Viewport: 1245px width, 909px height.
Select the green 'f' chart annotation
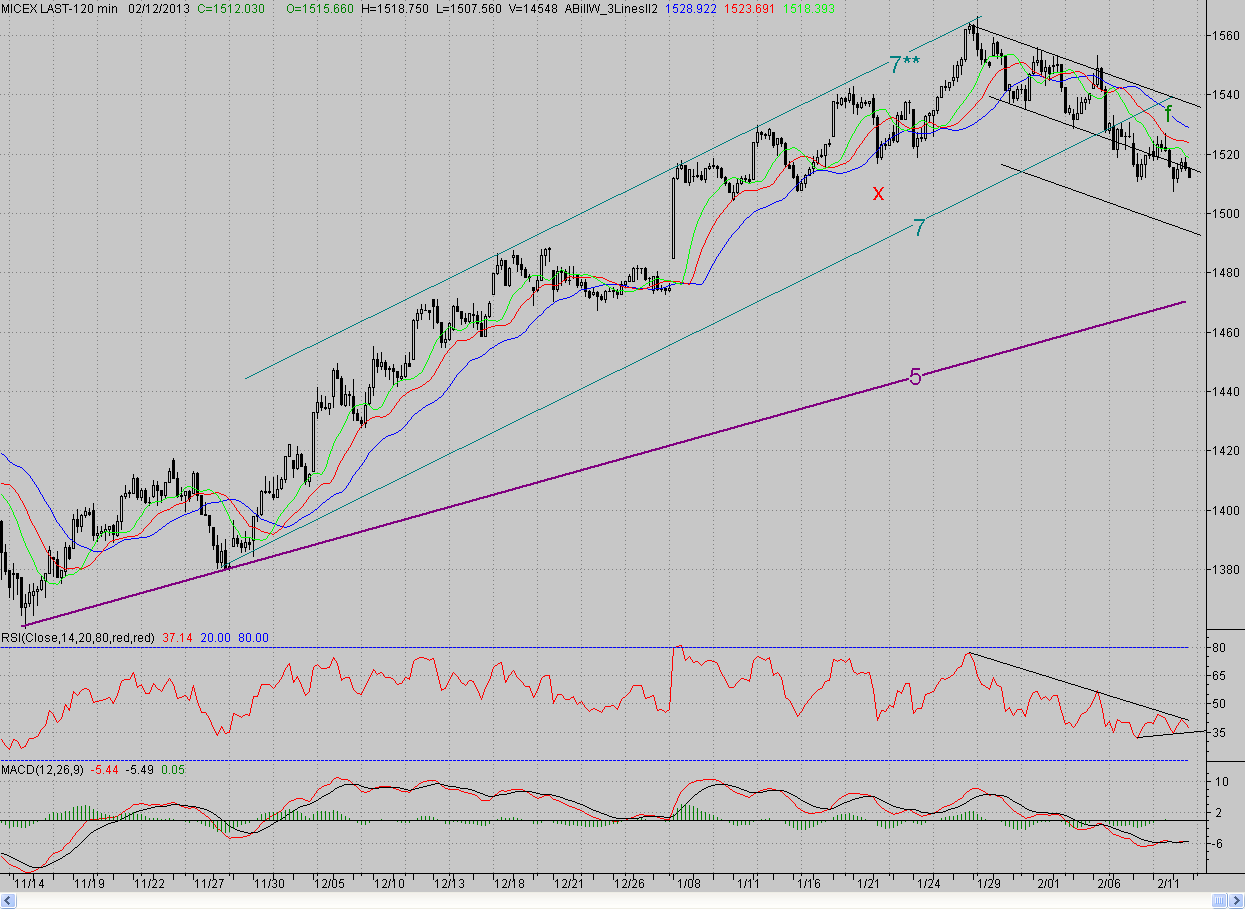point(1168,114)
